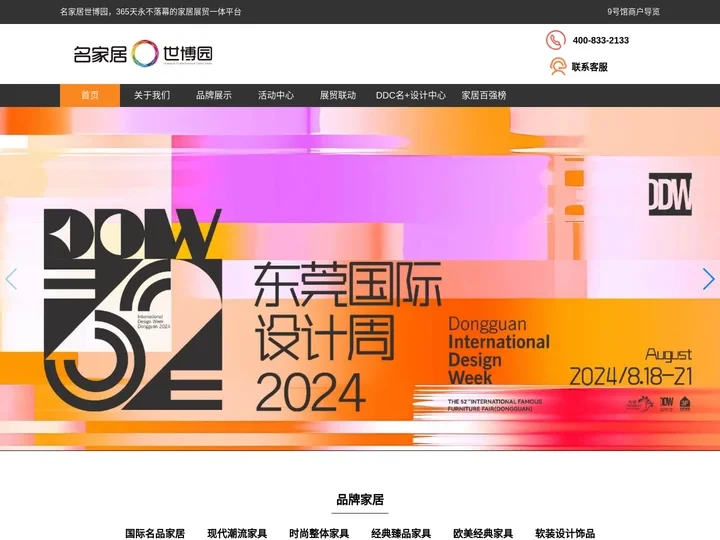Click the 400-833-2133 phone number
This screenshot has width=720, height=540.
click(601, 40)
